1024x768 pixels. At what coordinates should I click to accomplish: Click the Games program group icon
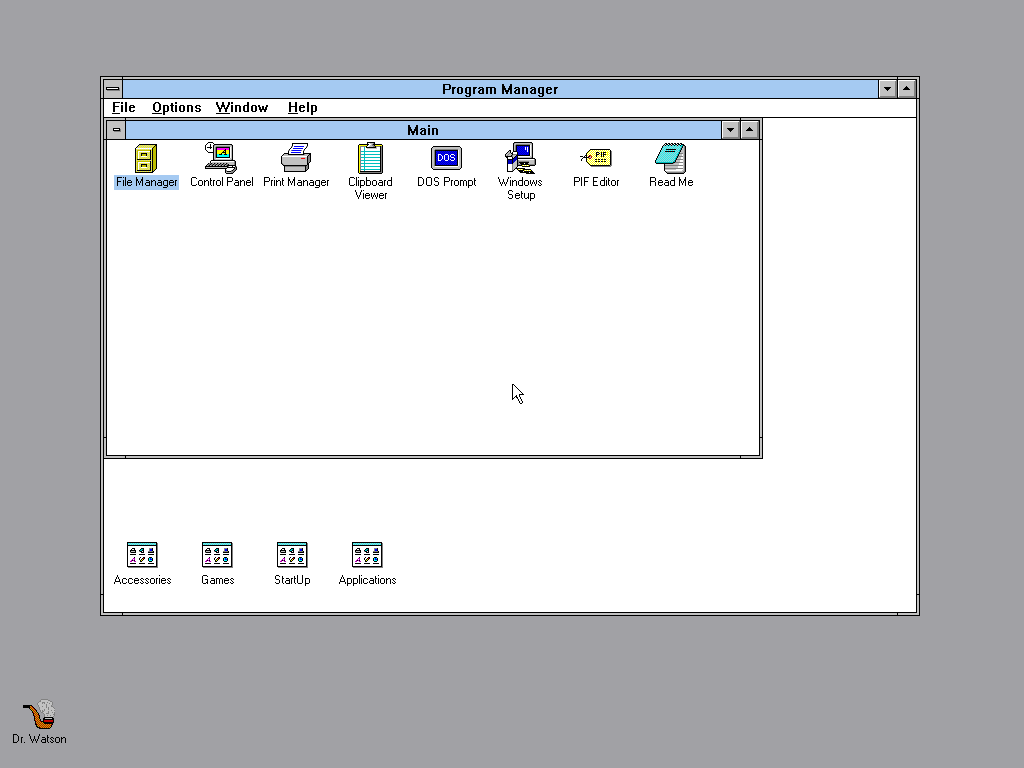pyautogui.click(x=217, y=555)
